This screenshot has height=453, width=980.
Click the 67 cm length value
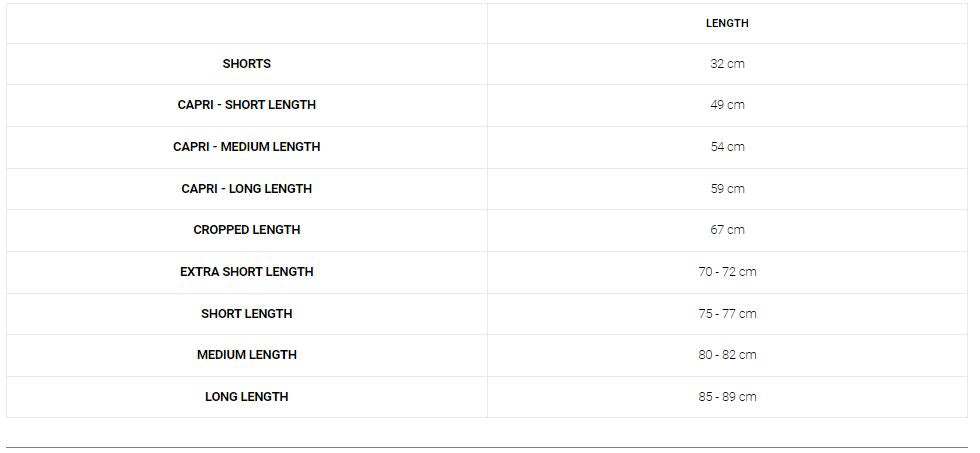click(x=727, y=230)
